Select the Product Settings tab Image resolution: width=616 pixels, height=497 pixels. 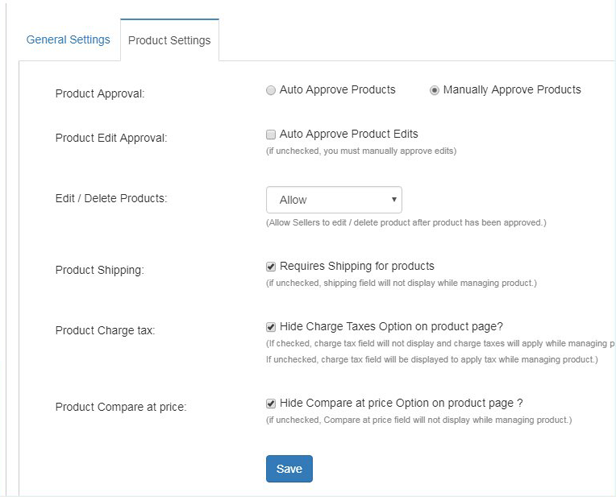(x=169, y=41)
